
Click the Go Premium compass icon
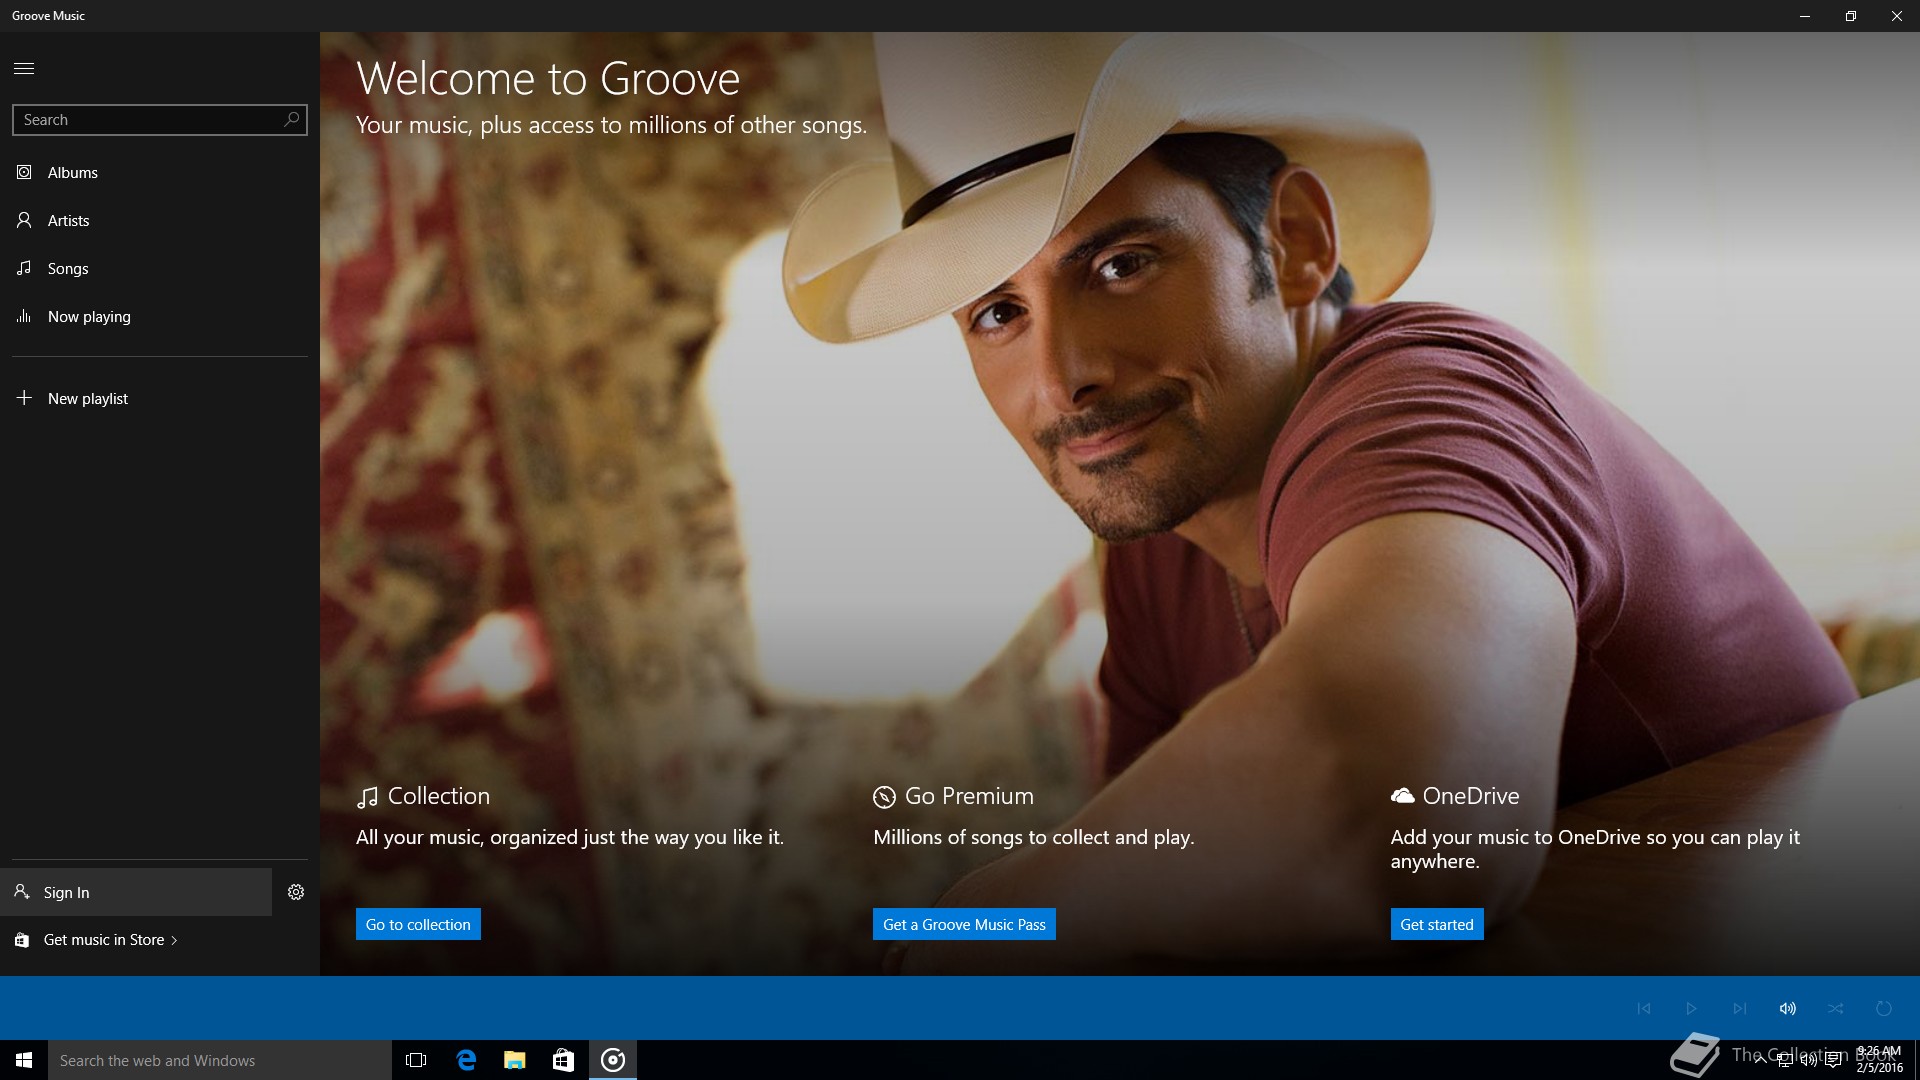click(884, 797)
